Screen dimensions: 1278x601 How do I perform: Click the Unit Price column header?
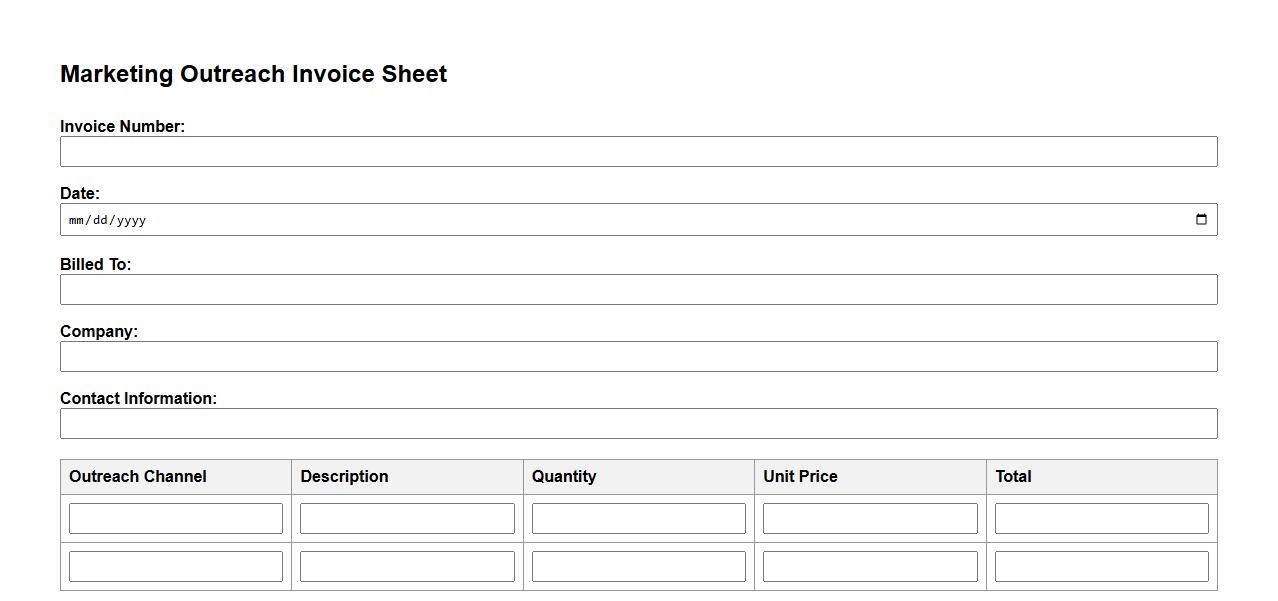pyautogui.click(x=800, y=477)
